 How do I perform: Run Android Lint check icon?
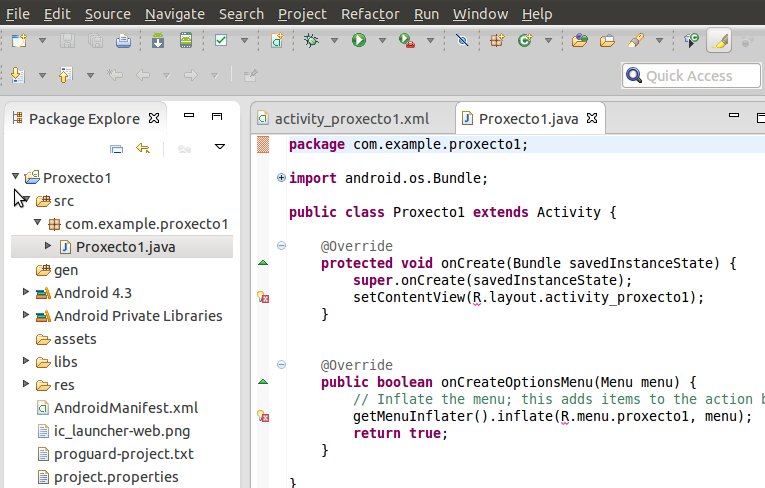[221, 40]
